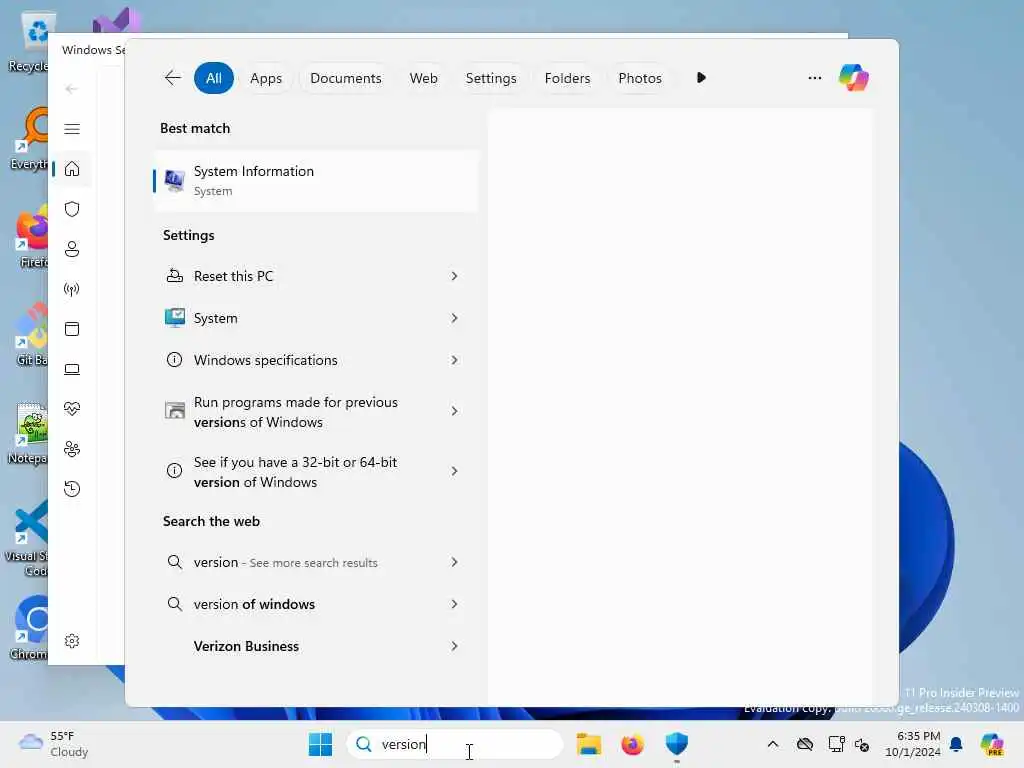1024x768 pixels.
Task: Open Protection history clock icon
Action: click(x=72, y=488)
